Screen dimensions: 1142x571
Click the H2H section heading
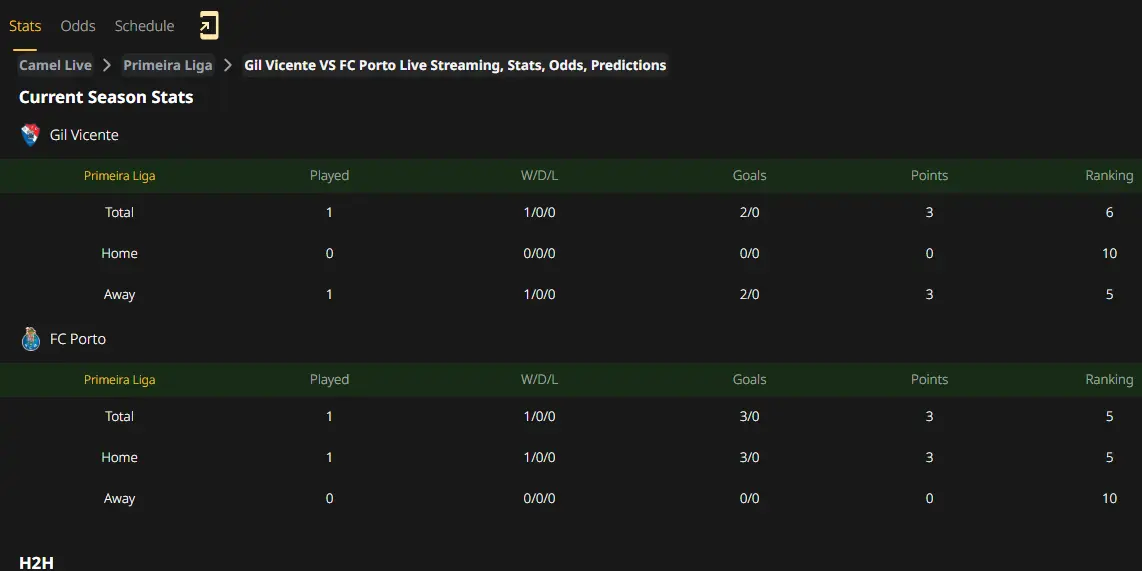point(36,563)
